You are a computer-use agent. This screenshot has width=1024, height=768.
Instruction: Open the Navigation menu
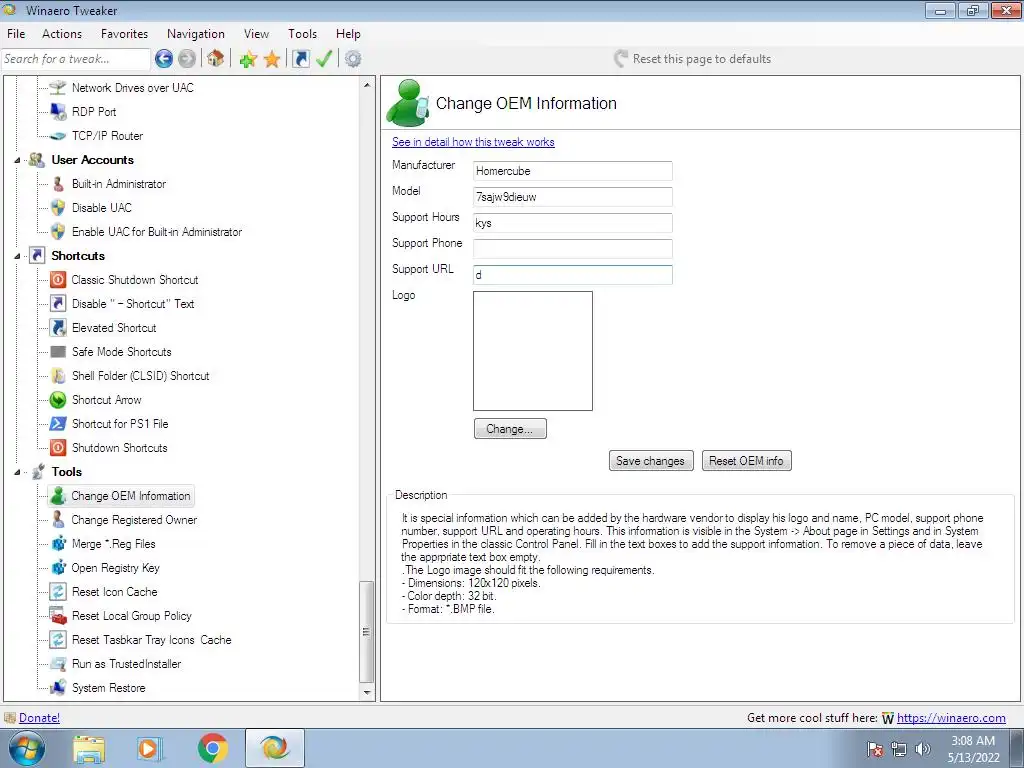pos(196,34)
